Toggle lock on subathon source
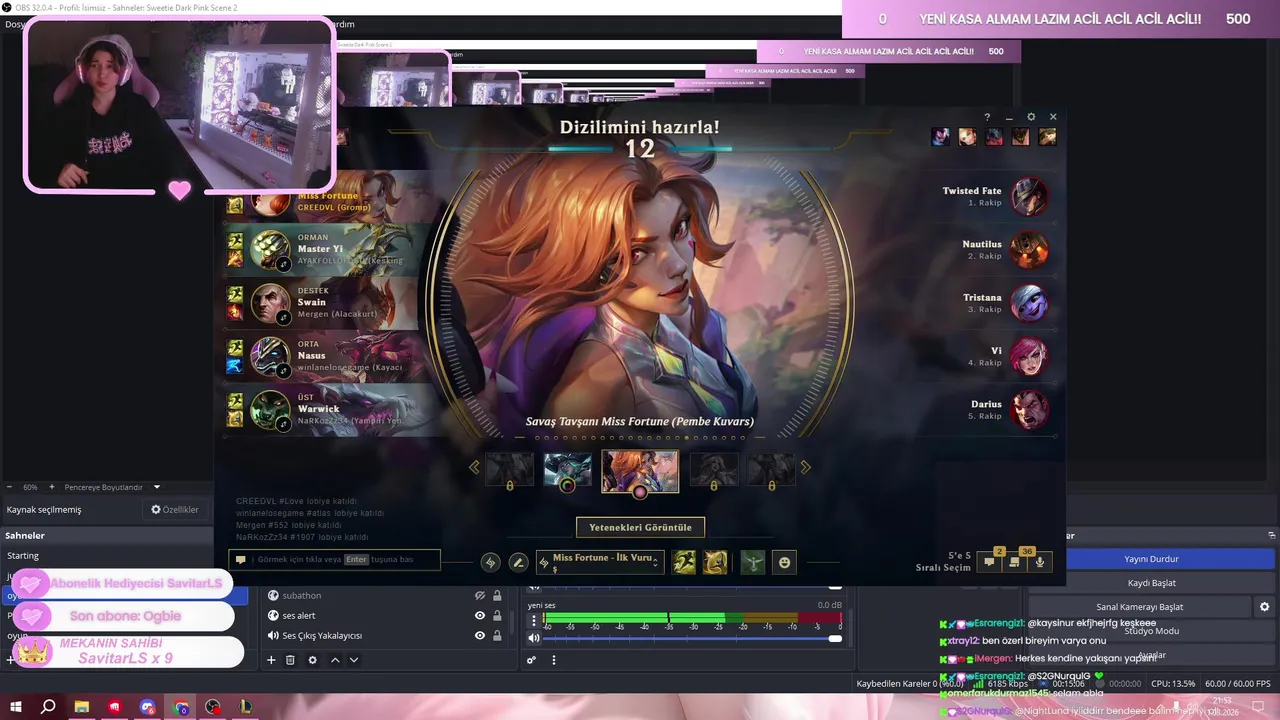Viewport: 1280px width, 720px height. [x=497, y=596]
